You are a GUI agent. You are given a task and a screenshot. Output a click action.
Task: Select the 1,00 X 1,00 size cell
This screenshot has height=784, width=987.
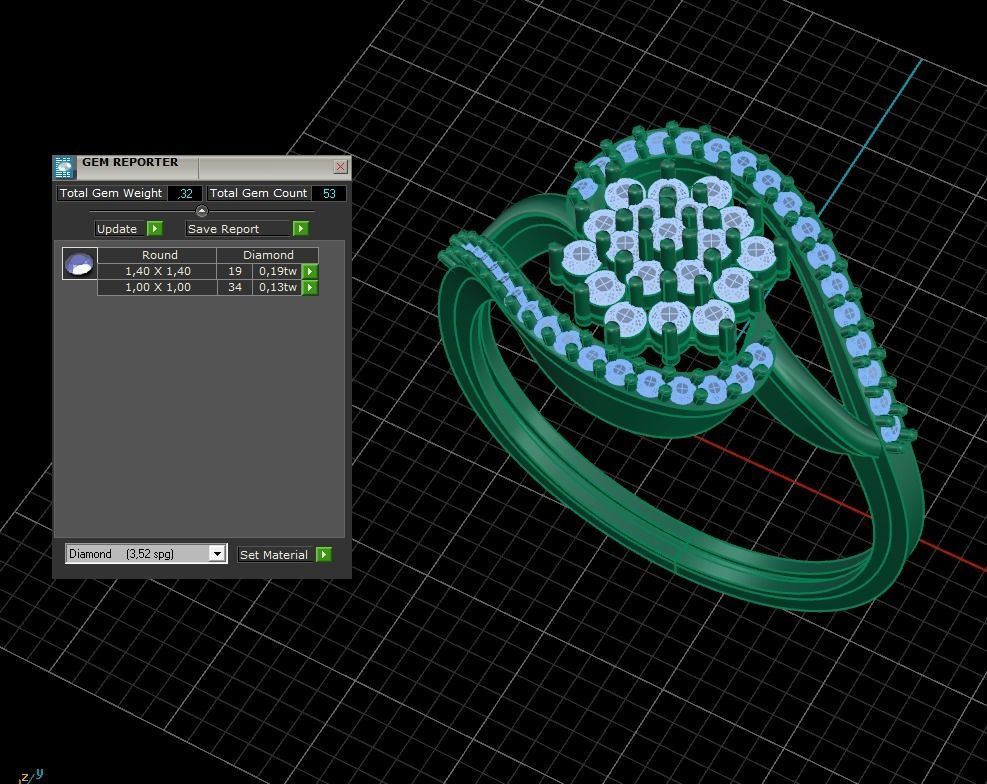[157, 288]
